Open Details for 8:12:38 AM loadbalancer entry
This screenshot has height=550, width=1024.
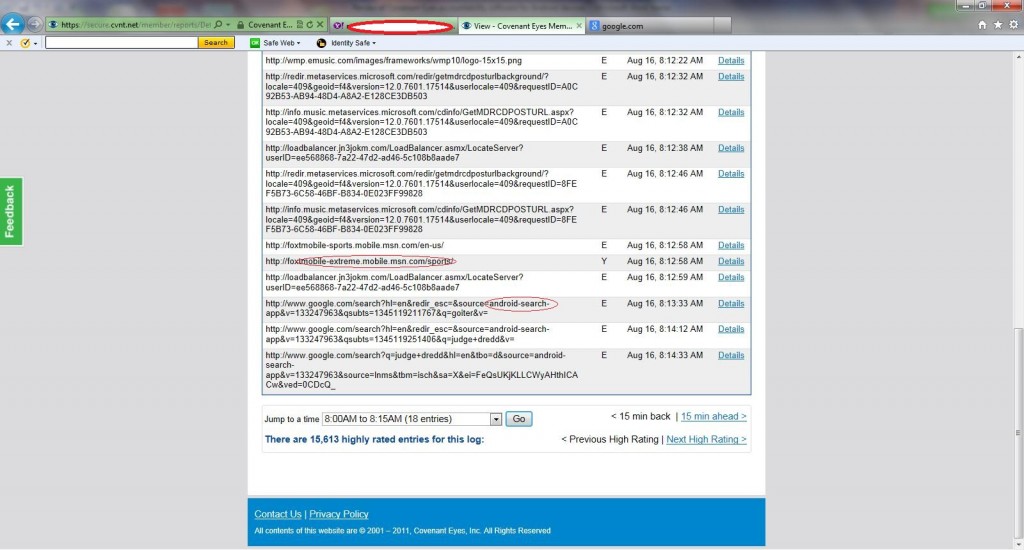[731, 148]
